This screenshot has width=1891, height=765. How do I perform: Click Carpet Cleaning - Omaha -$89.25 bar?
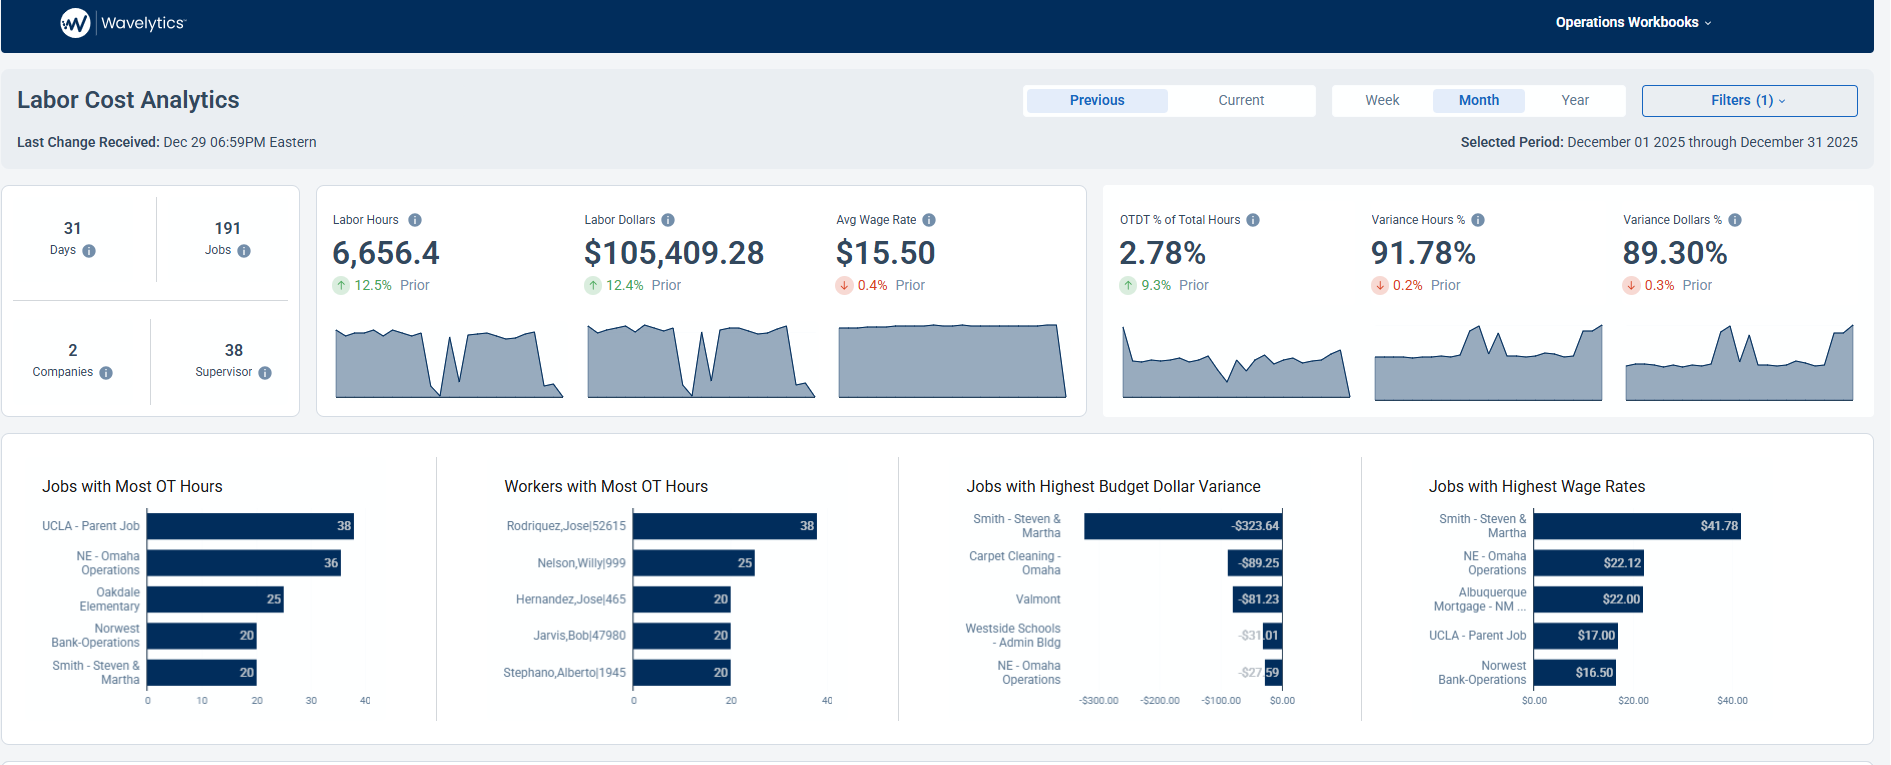click(1255, 563)
